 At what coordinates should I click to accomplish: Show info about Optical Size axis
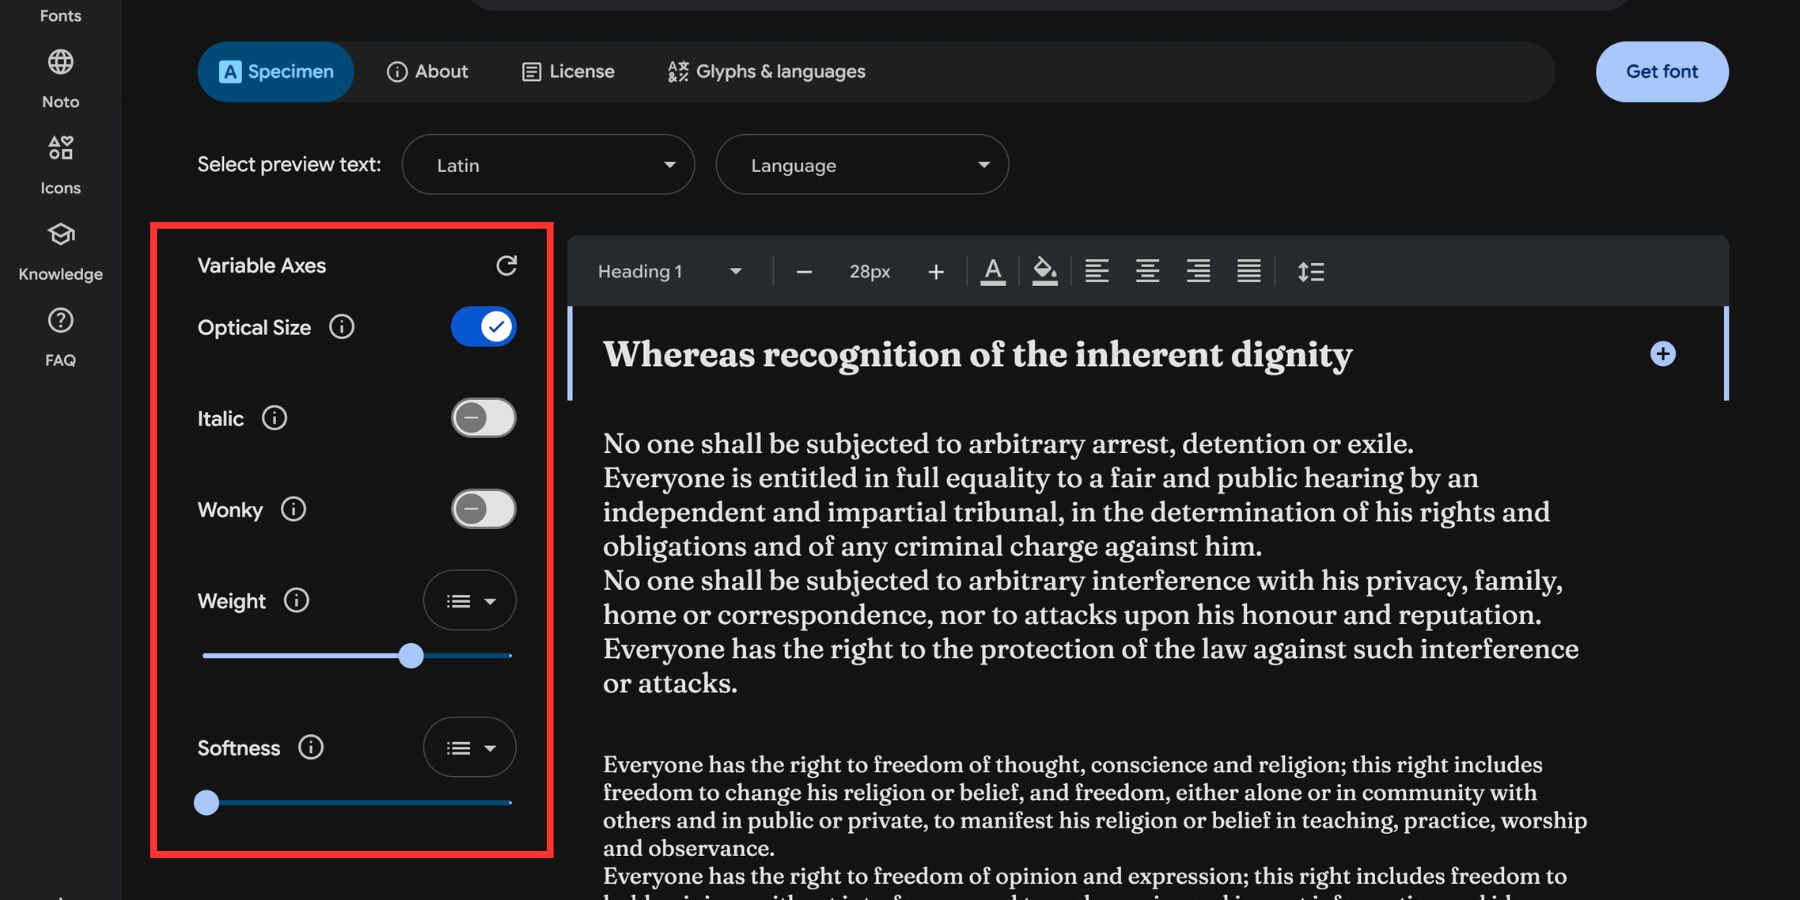point(342,327)
